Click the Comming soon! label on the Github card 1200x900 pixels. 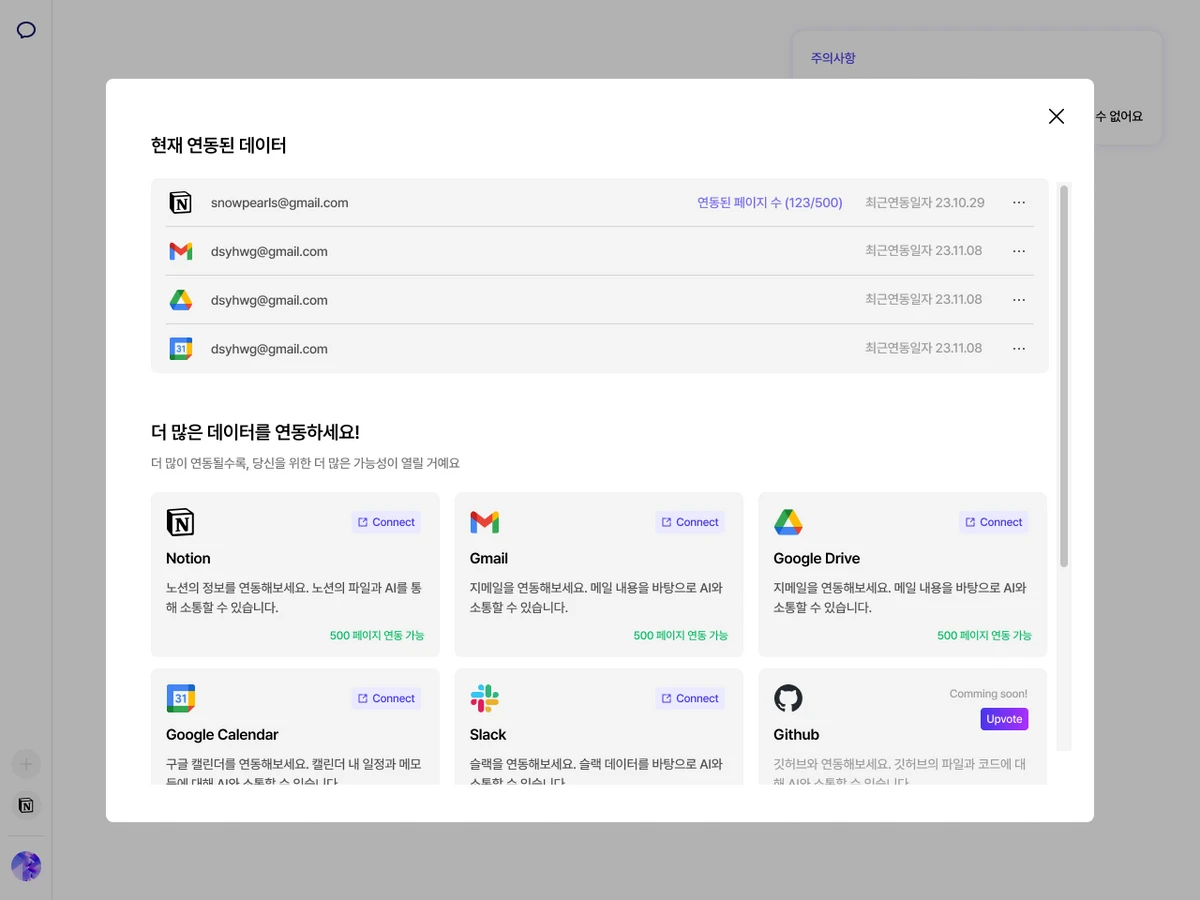tap(988, 693)
